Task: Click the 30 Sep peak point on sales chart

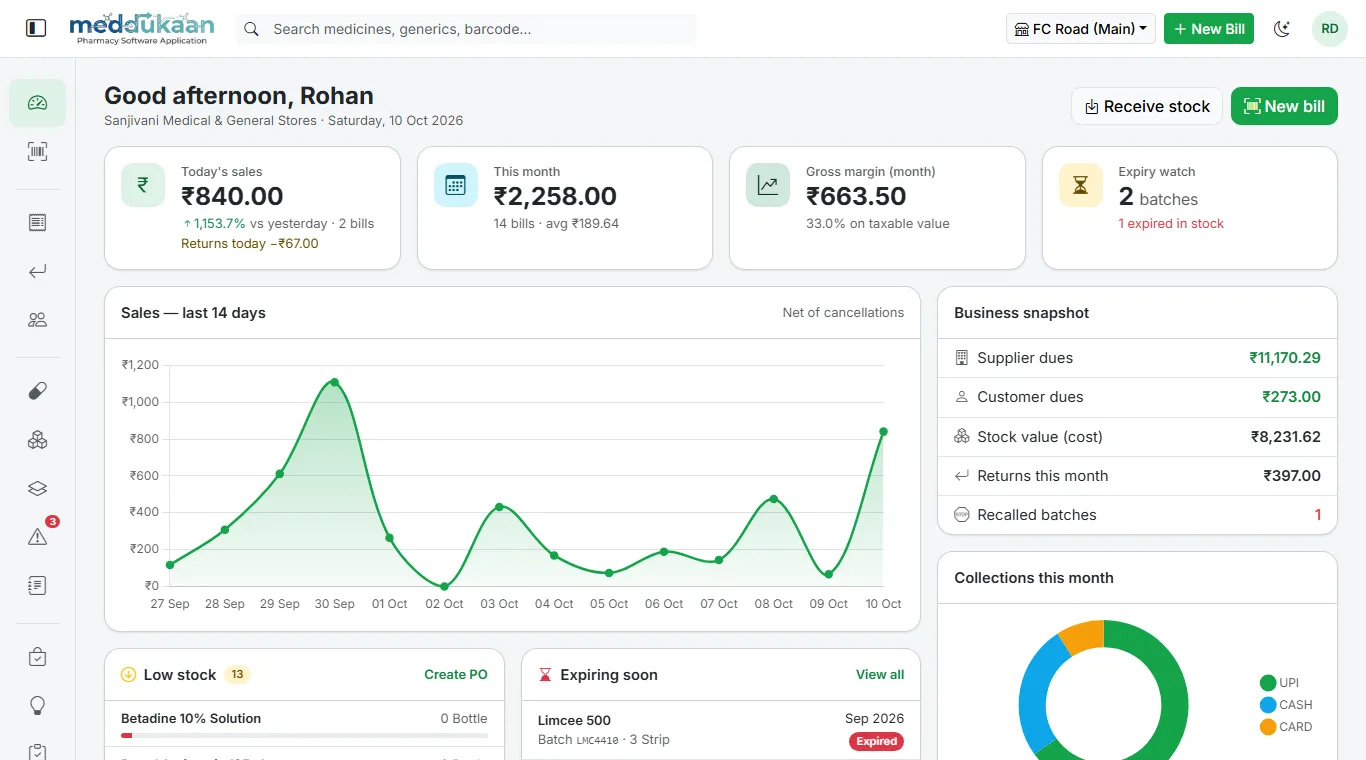Action: pyautogui.click(x=335, y=382)
